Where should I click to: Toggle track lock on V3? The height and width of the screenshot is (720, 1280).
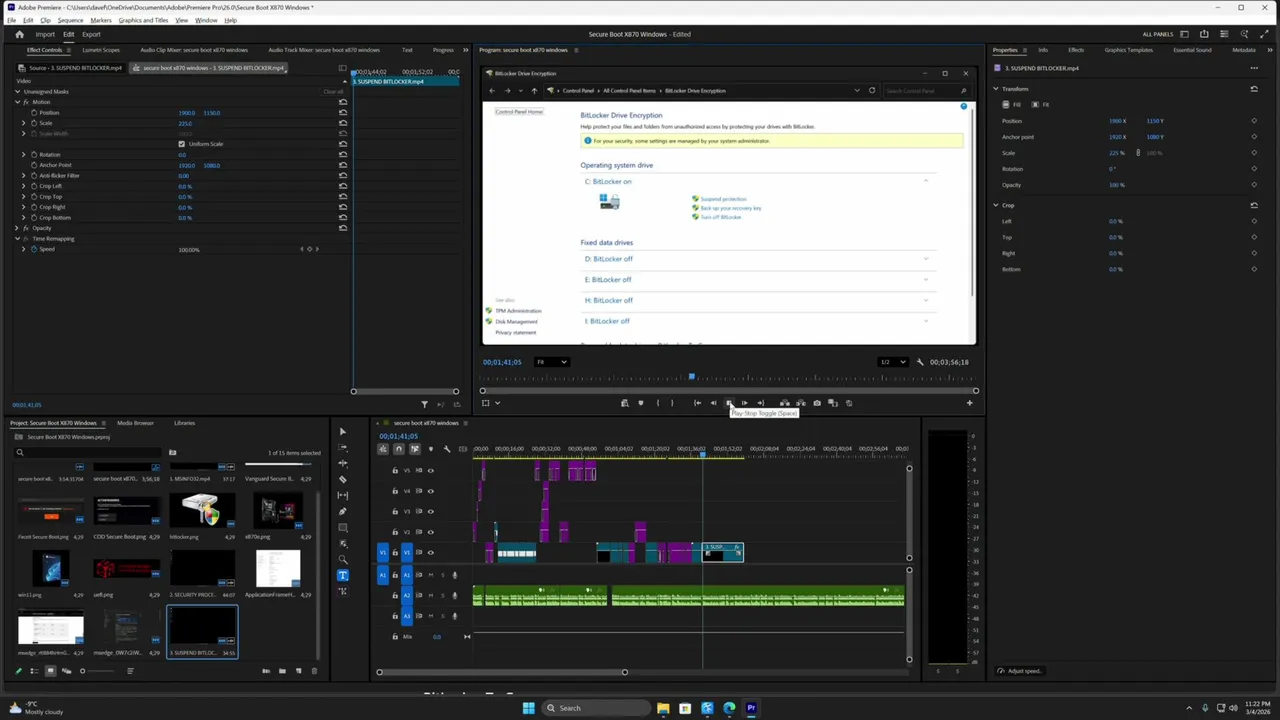(x=395, y=511)
